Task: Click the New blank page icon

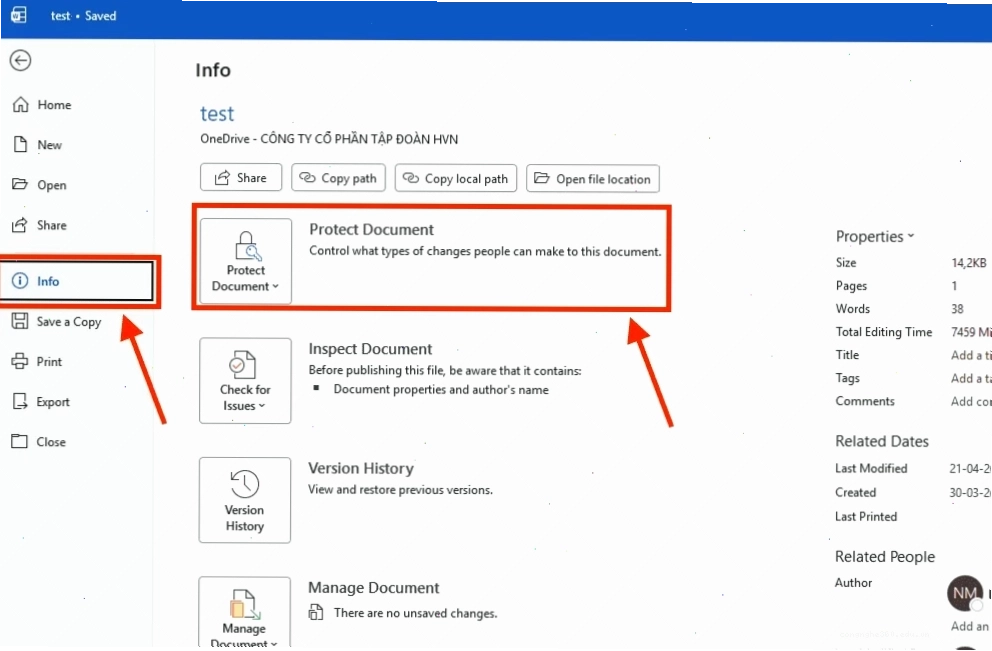Action: coord(20,144)
